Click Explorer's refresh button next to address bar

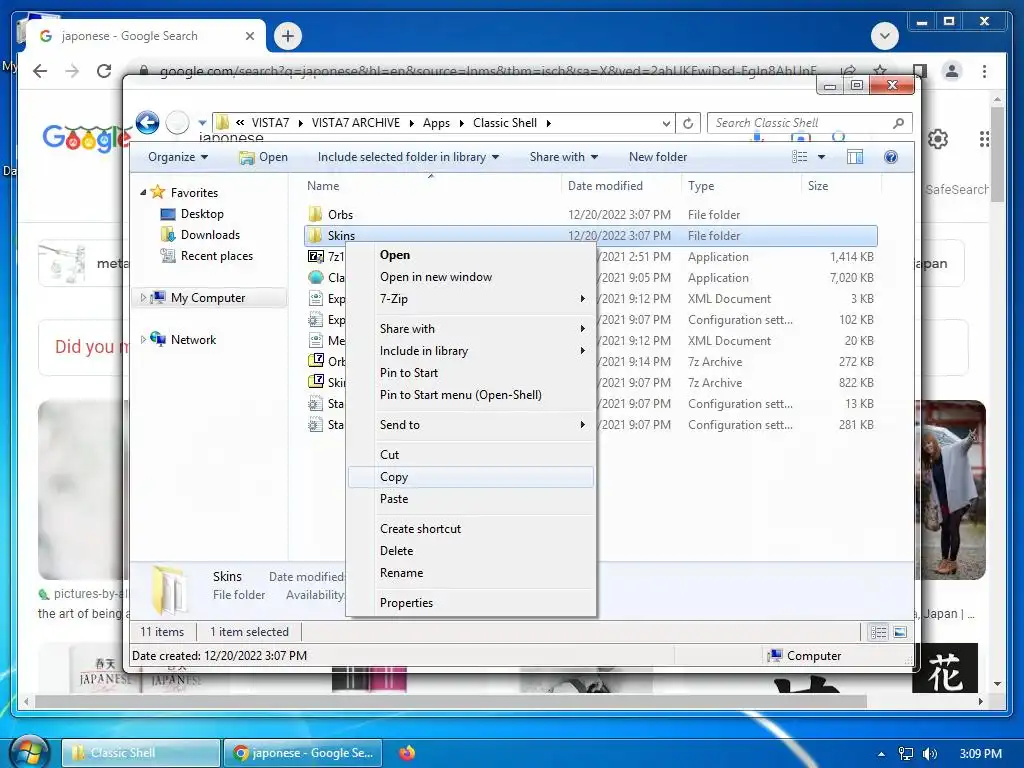(688, 123)
